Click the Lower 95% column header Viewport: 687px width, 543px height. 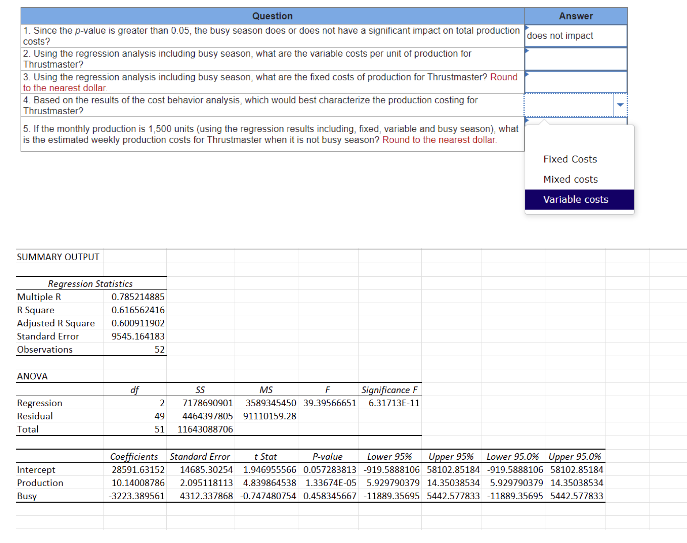click(390, 457)
